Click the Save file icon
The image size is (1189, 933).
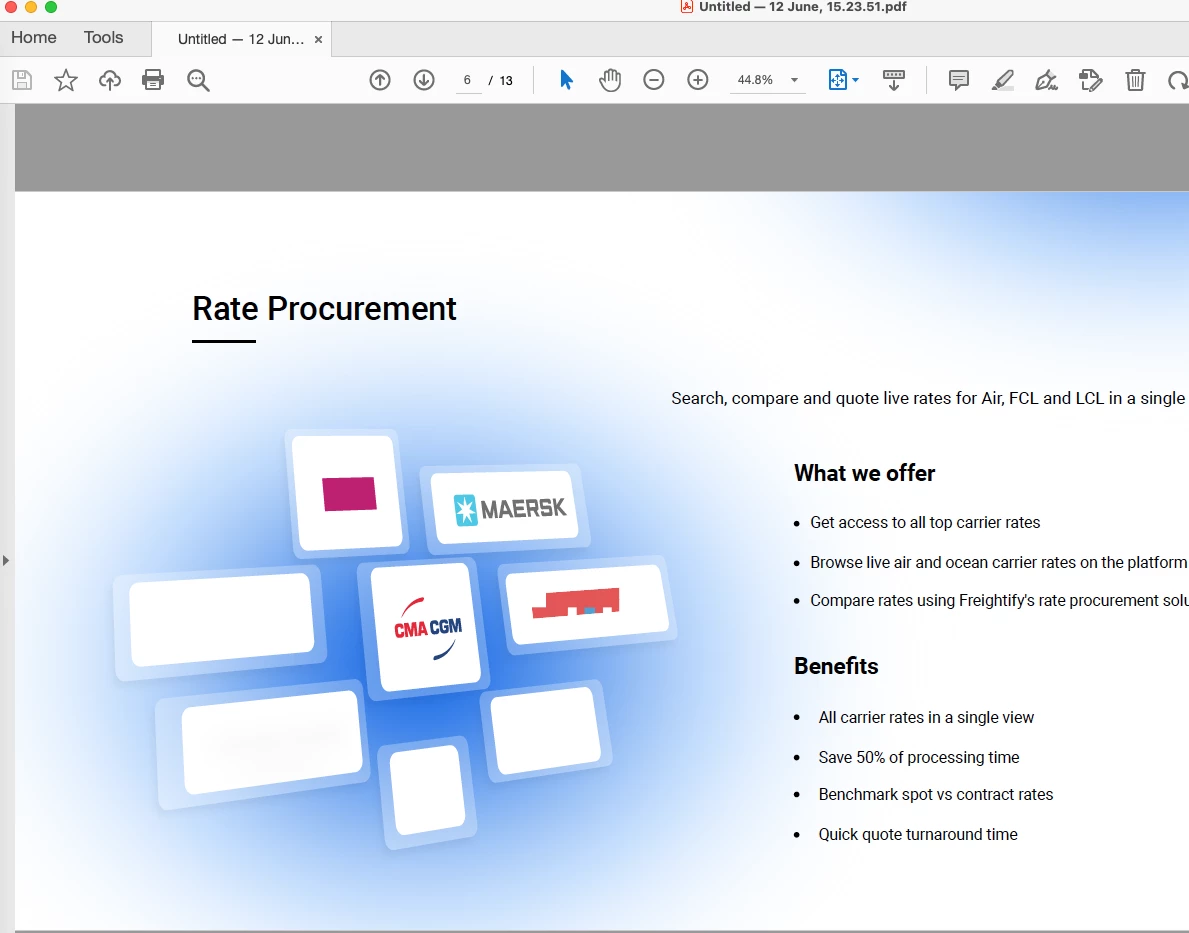(x=22, y=80)
